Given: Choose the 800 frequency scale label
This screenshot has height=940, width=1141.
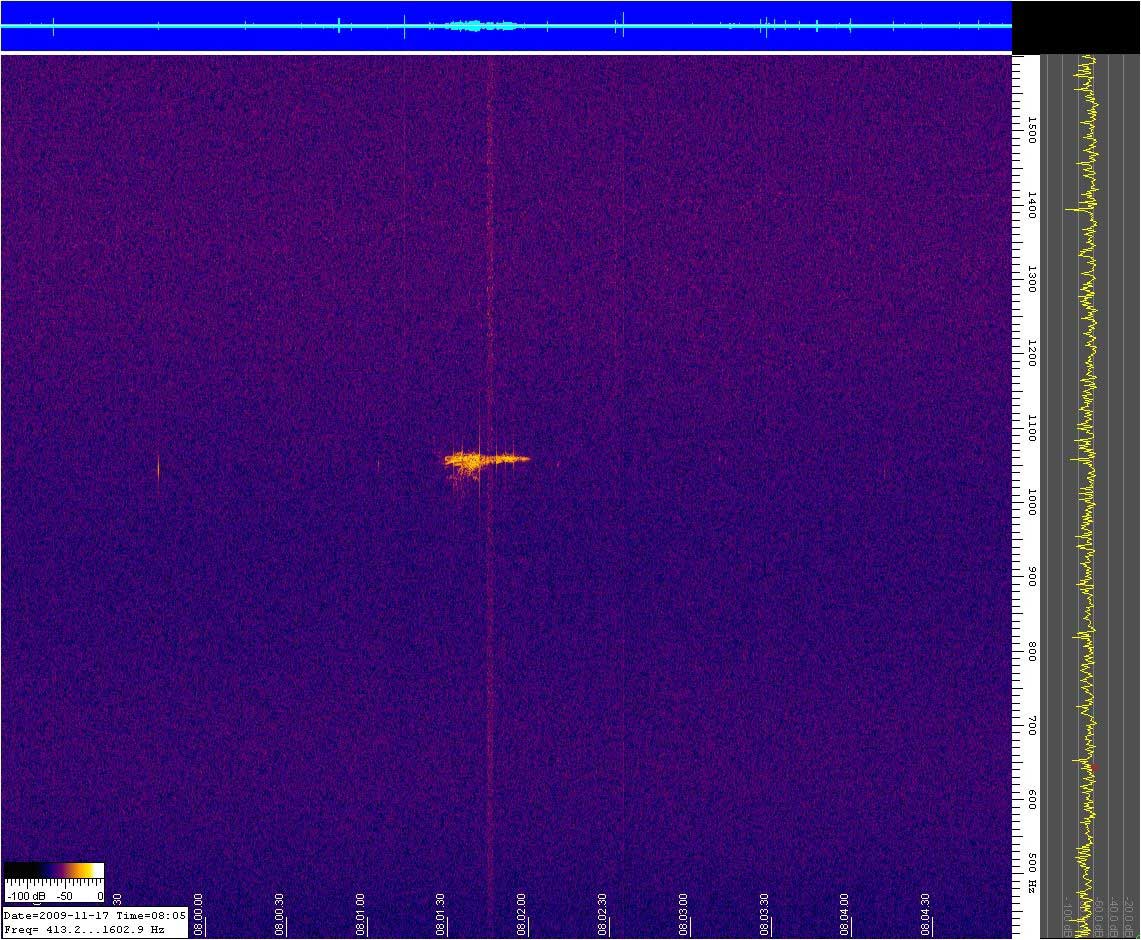Looking at the screenshot, I should pos(1032,652).
